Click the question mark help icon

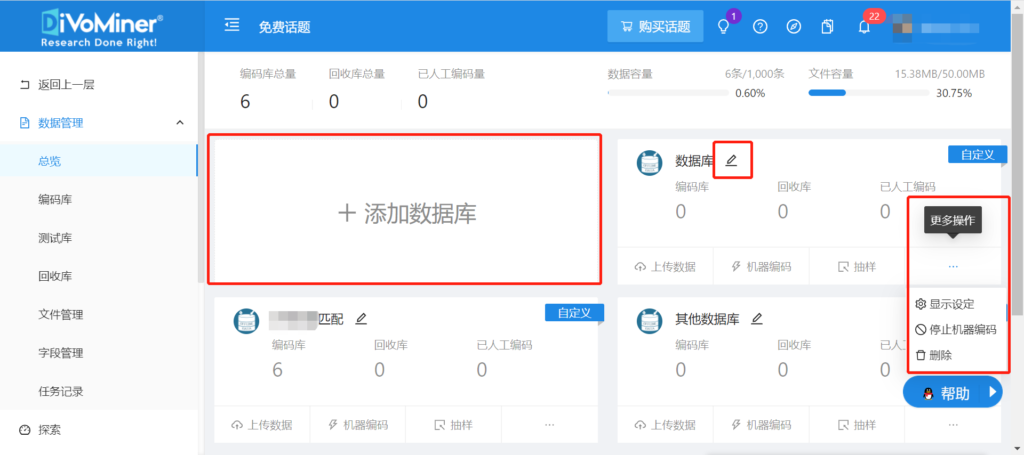760,27
